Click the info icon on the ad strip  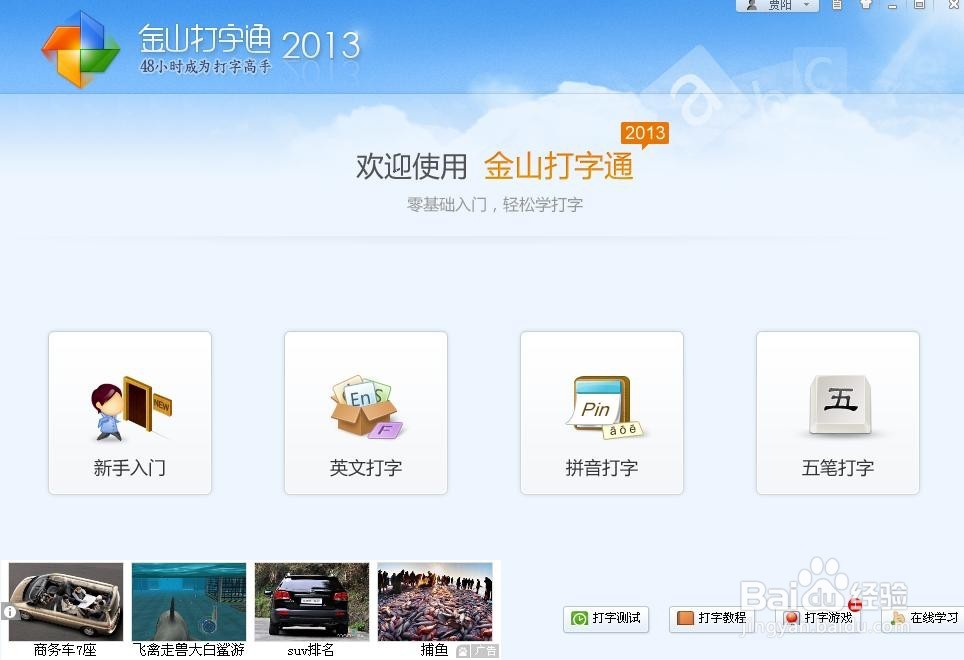pos(10,611)
